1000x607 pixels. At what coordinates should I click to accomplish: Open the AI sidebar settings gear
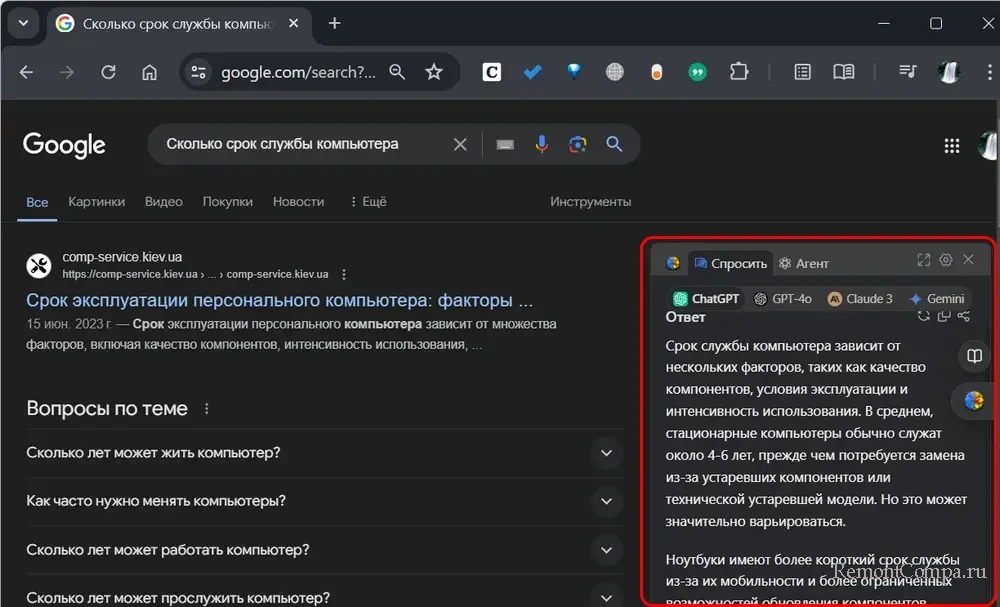point(946,260)
